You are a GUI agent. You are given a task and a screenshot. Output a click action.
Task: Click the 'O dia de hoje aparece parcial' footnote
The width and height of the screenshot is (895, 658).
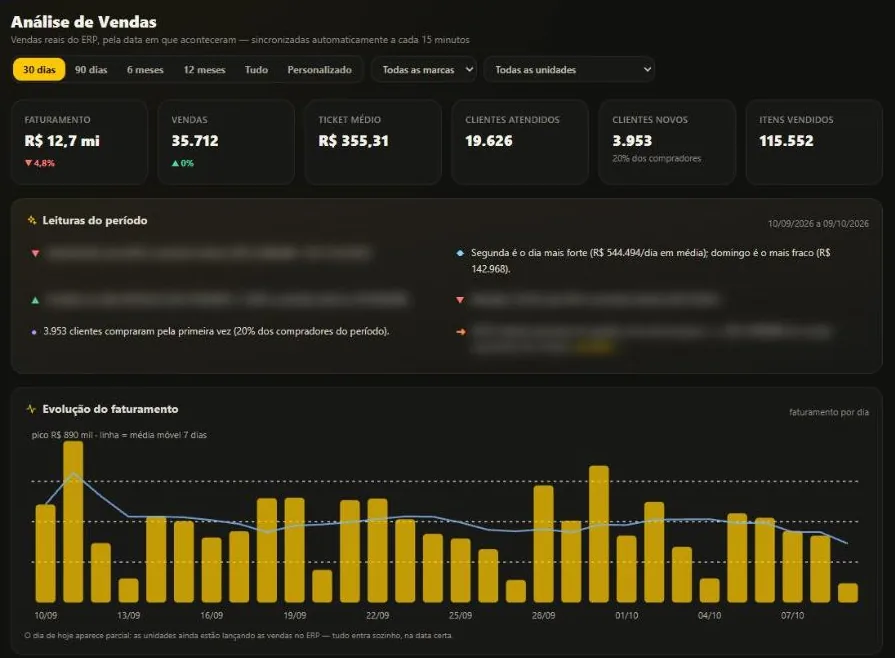[238, 635]
